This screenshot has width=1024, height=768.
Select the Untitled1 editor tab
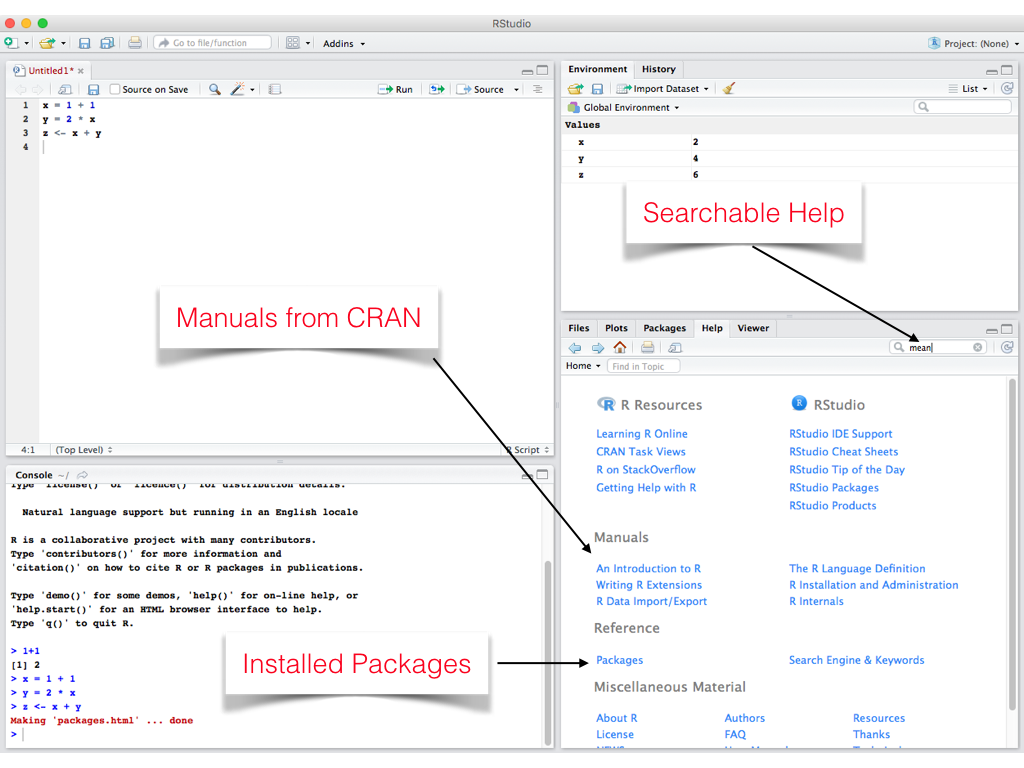click(x=50, y=71)
